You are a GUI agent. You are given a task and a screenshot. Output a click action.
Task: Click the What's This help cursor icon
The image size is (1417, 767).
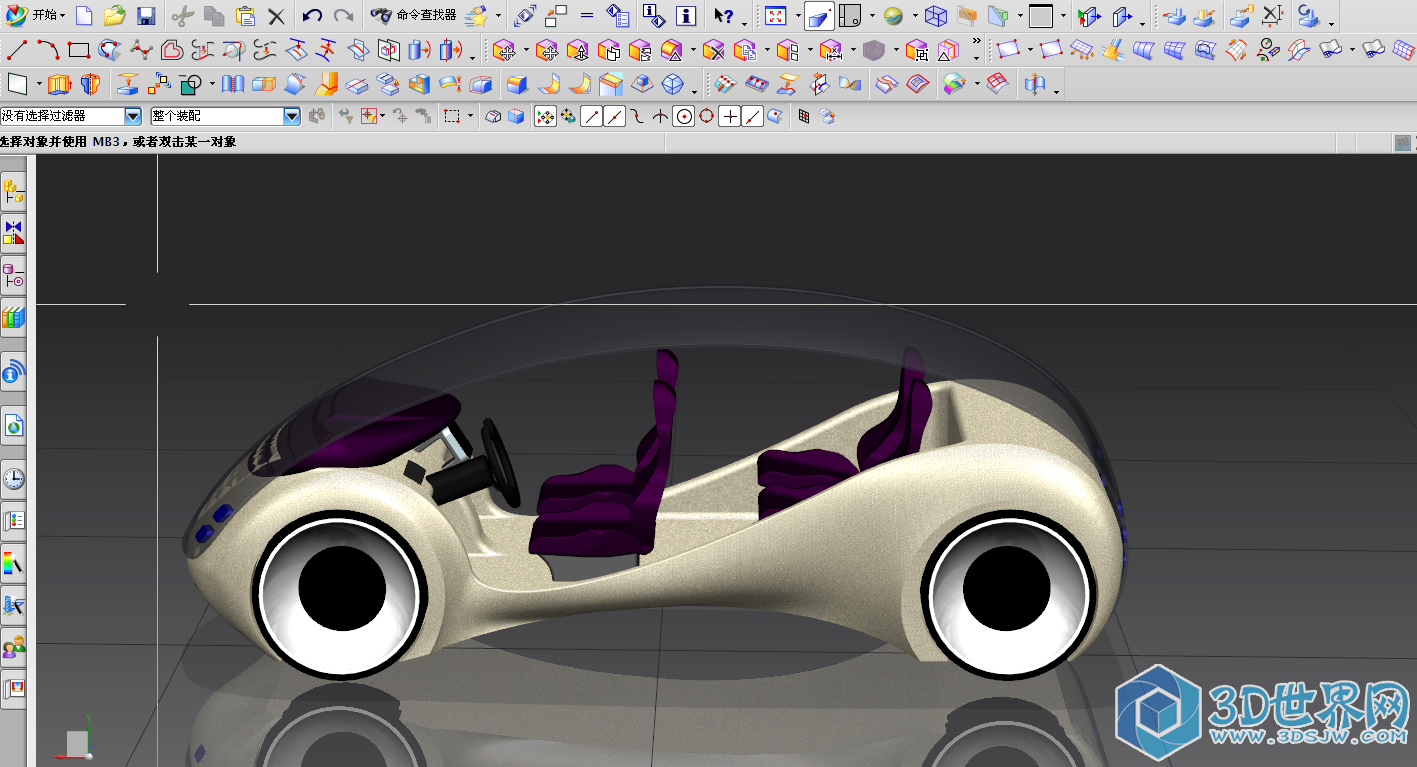tap(724, 16)
